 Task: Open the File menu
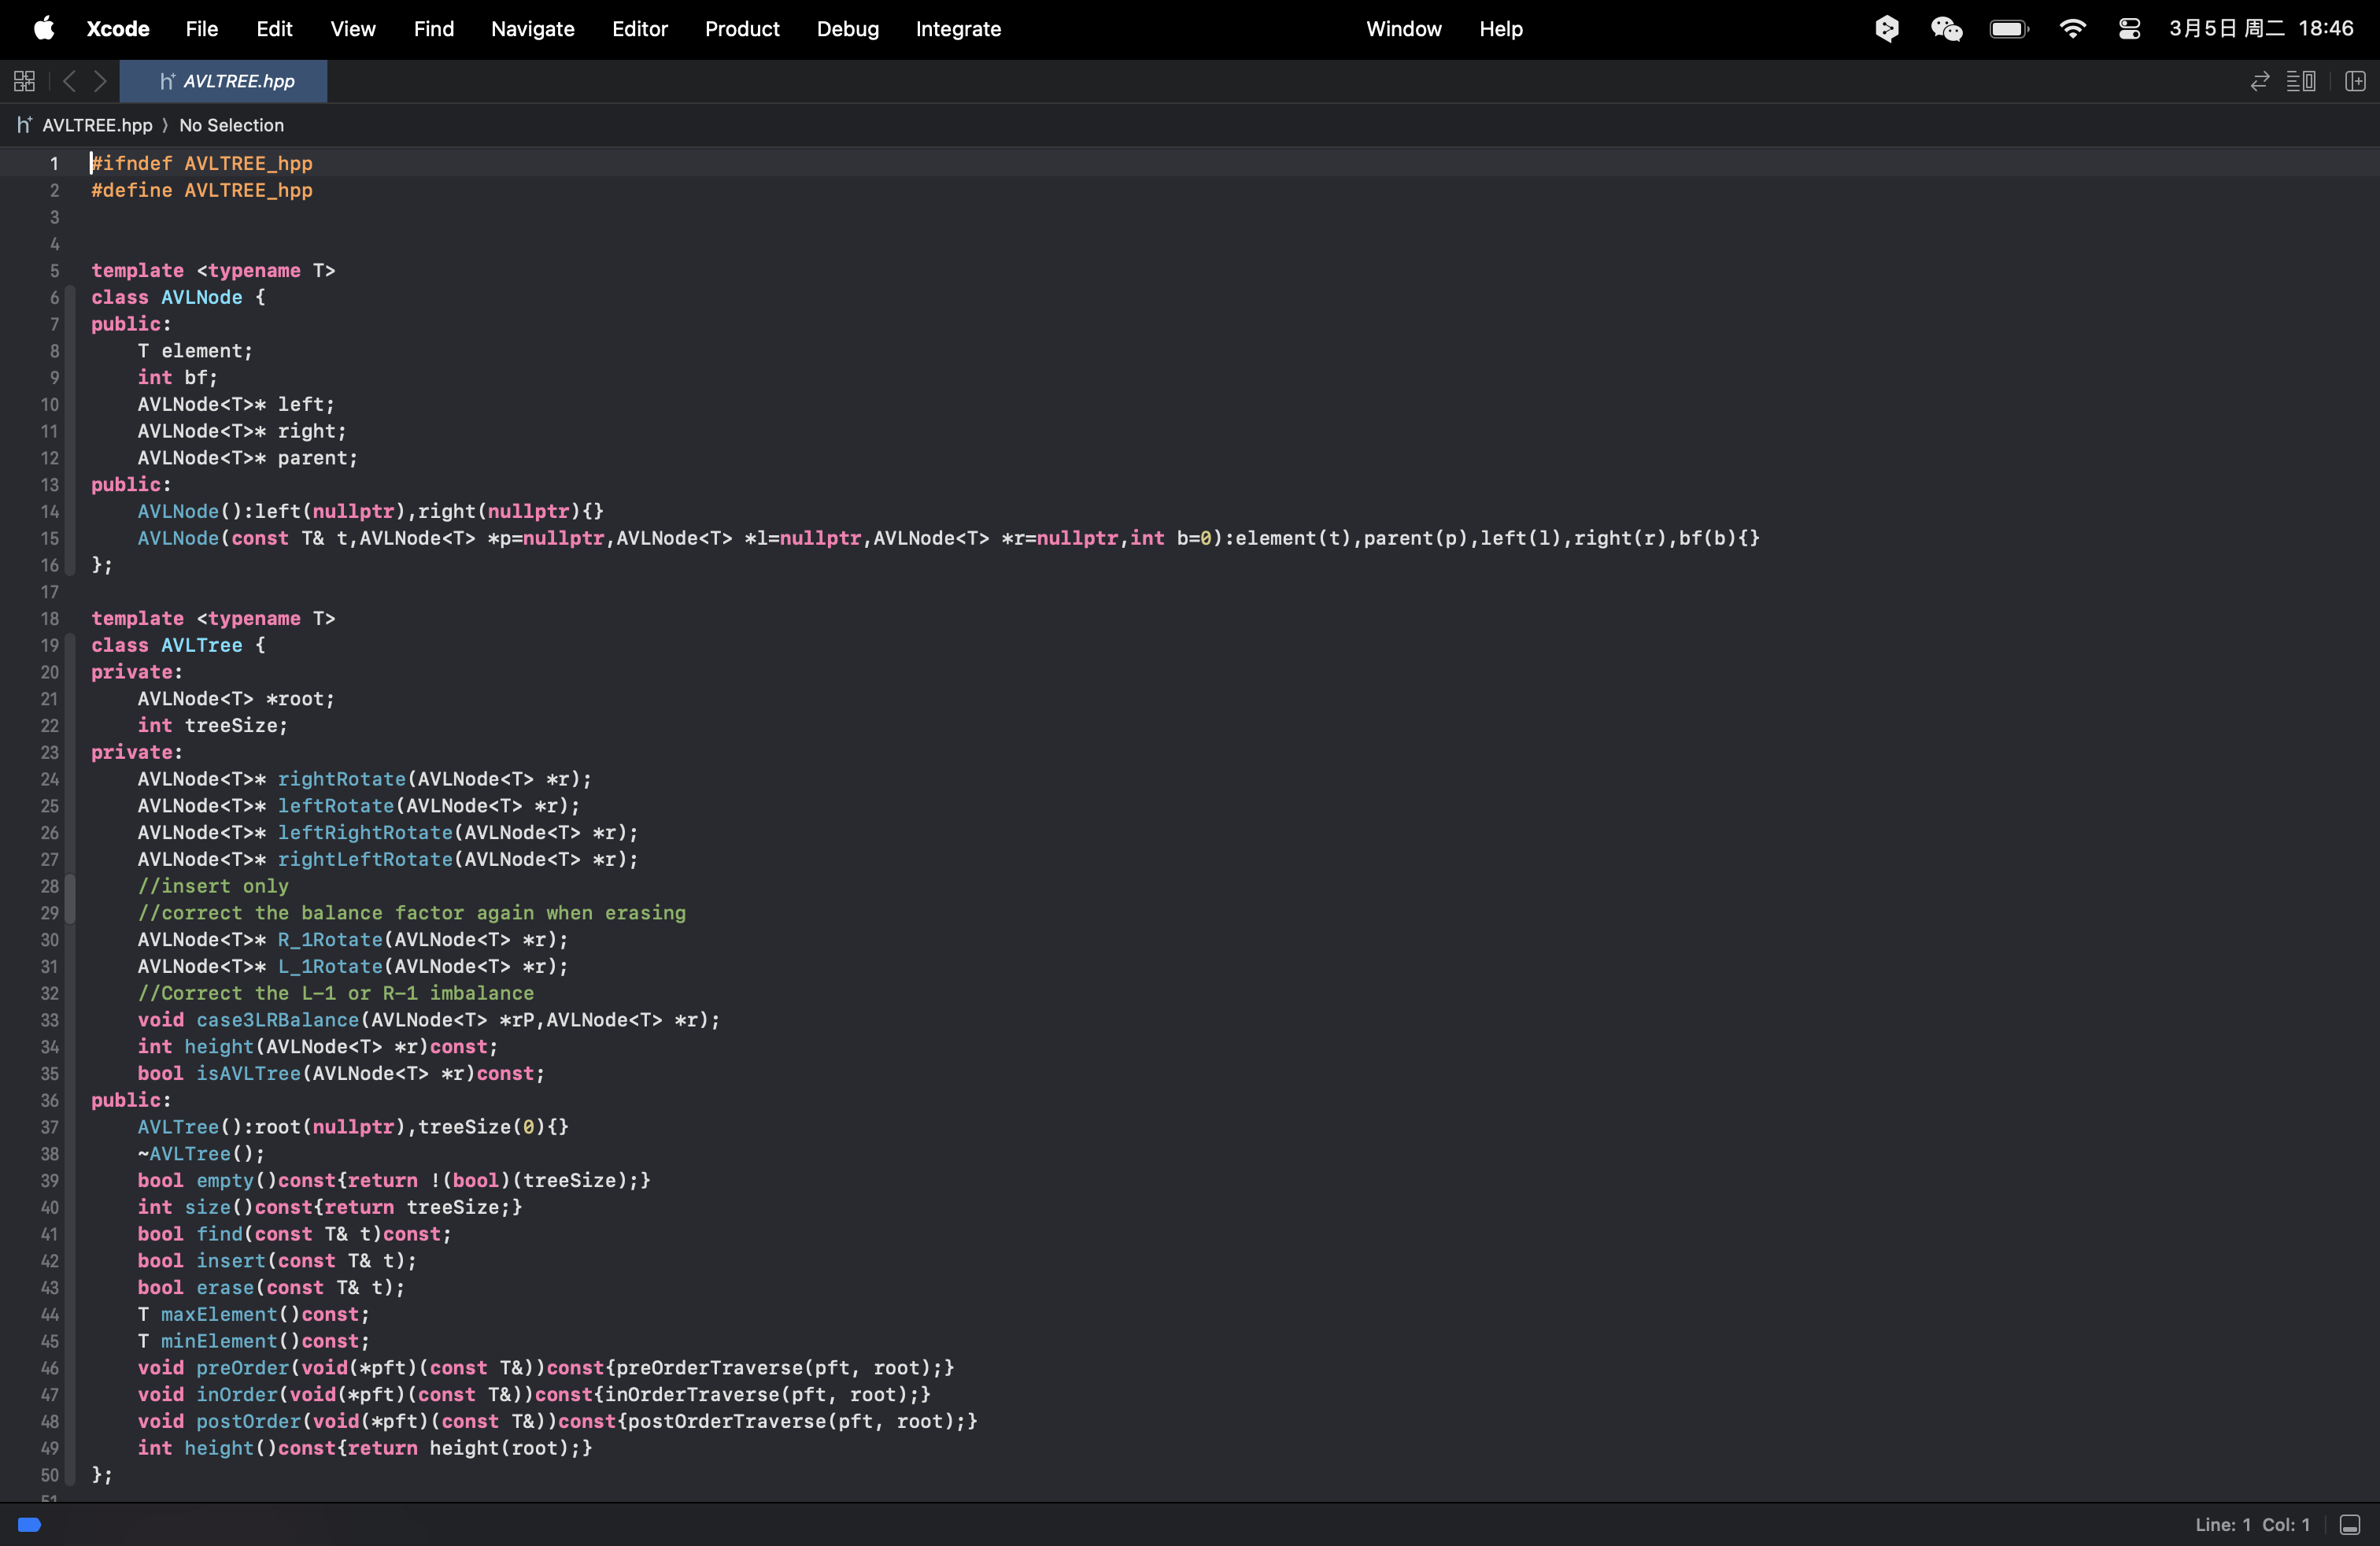pyautogui.click(x=201, y=29)
